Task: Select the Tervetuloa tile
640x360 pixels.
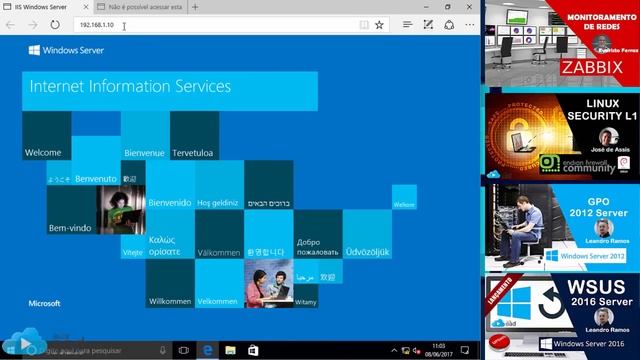Action: tap(194, 136)
